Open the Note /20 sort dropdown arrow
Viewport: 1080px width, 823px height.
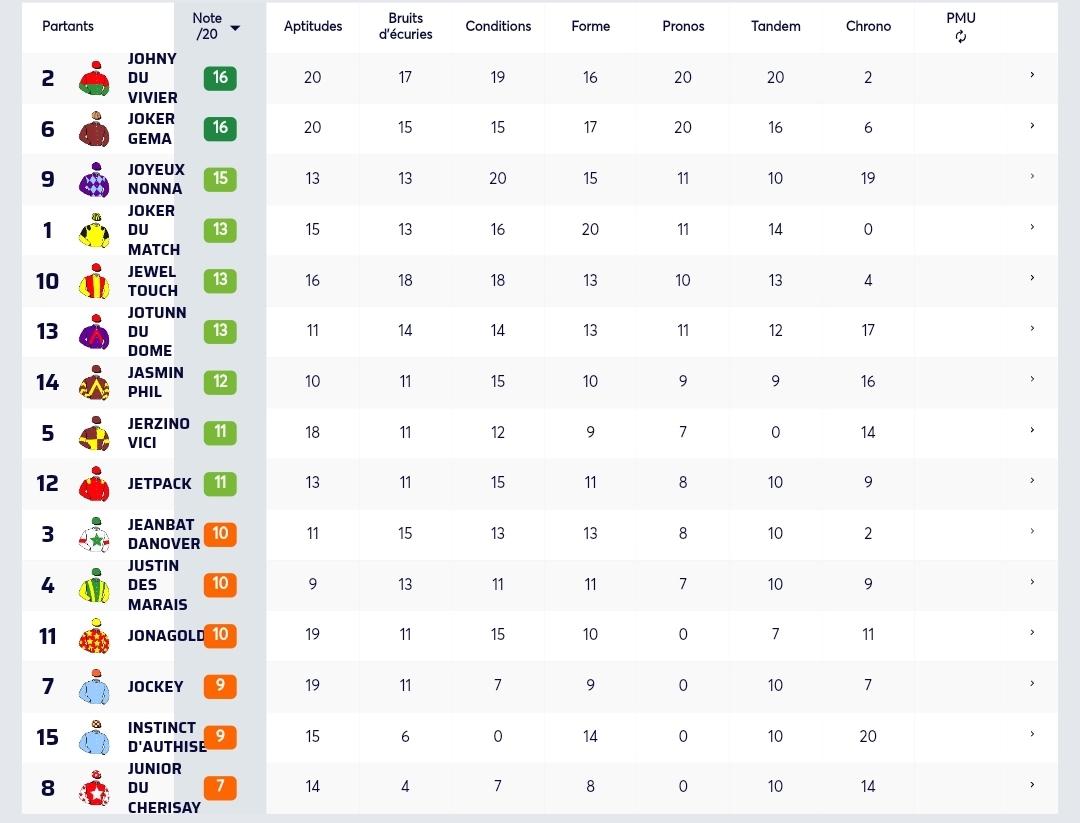point(235,28)
